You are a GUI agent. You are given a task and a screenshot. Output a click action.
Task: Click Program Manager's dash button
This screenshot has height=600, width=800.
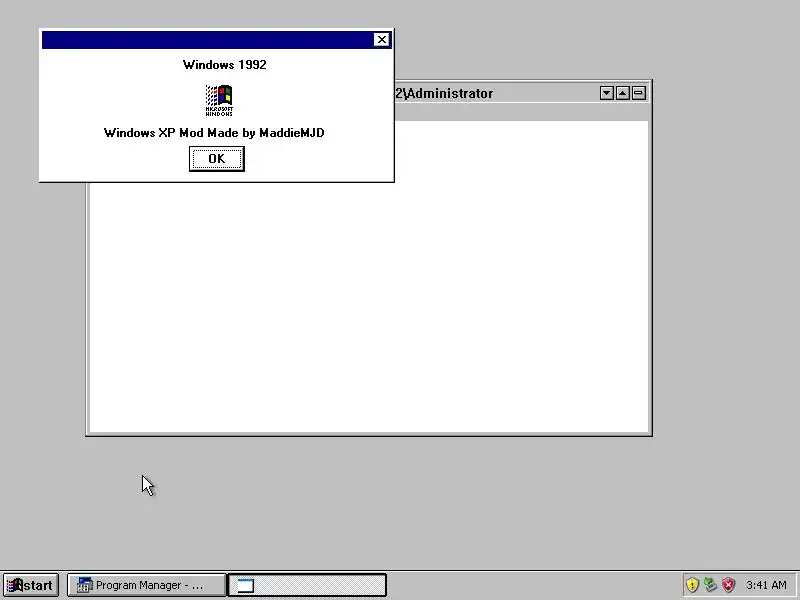[639, 93]
